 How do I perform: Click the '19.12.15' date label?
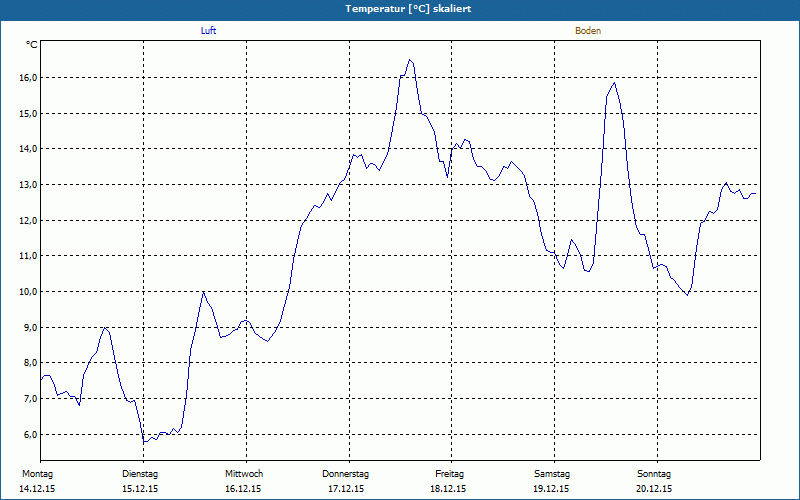(x=551, y=489)
